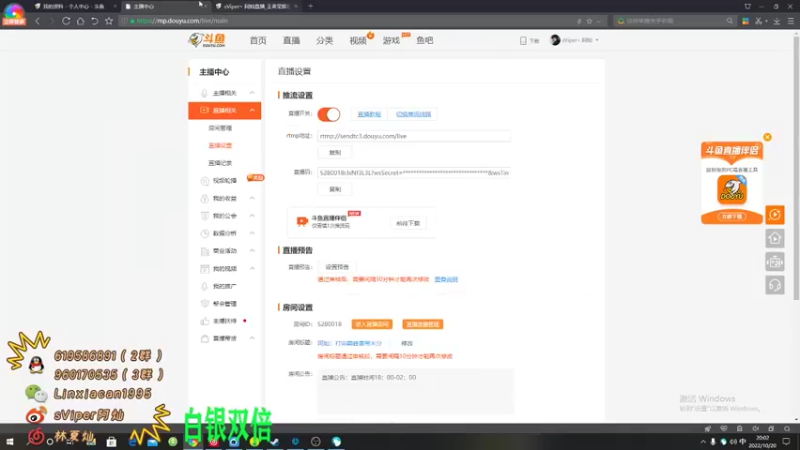800x450 pixels.
Task: Click the orange play icon on the floating sidebar
Action: coord(774,215)
